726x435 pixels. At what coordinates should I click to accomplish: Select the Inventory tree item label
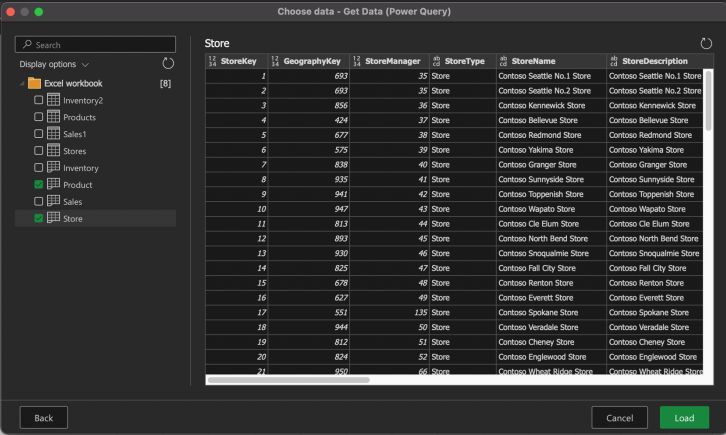pos(81,168)
